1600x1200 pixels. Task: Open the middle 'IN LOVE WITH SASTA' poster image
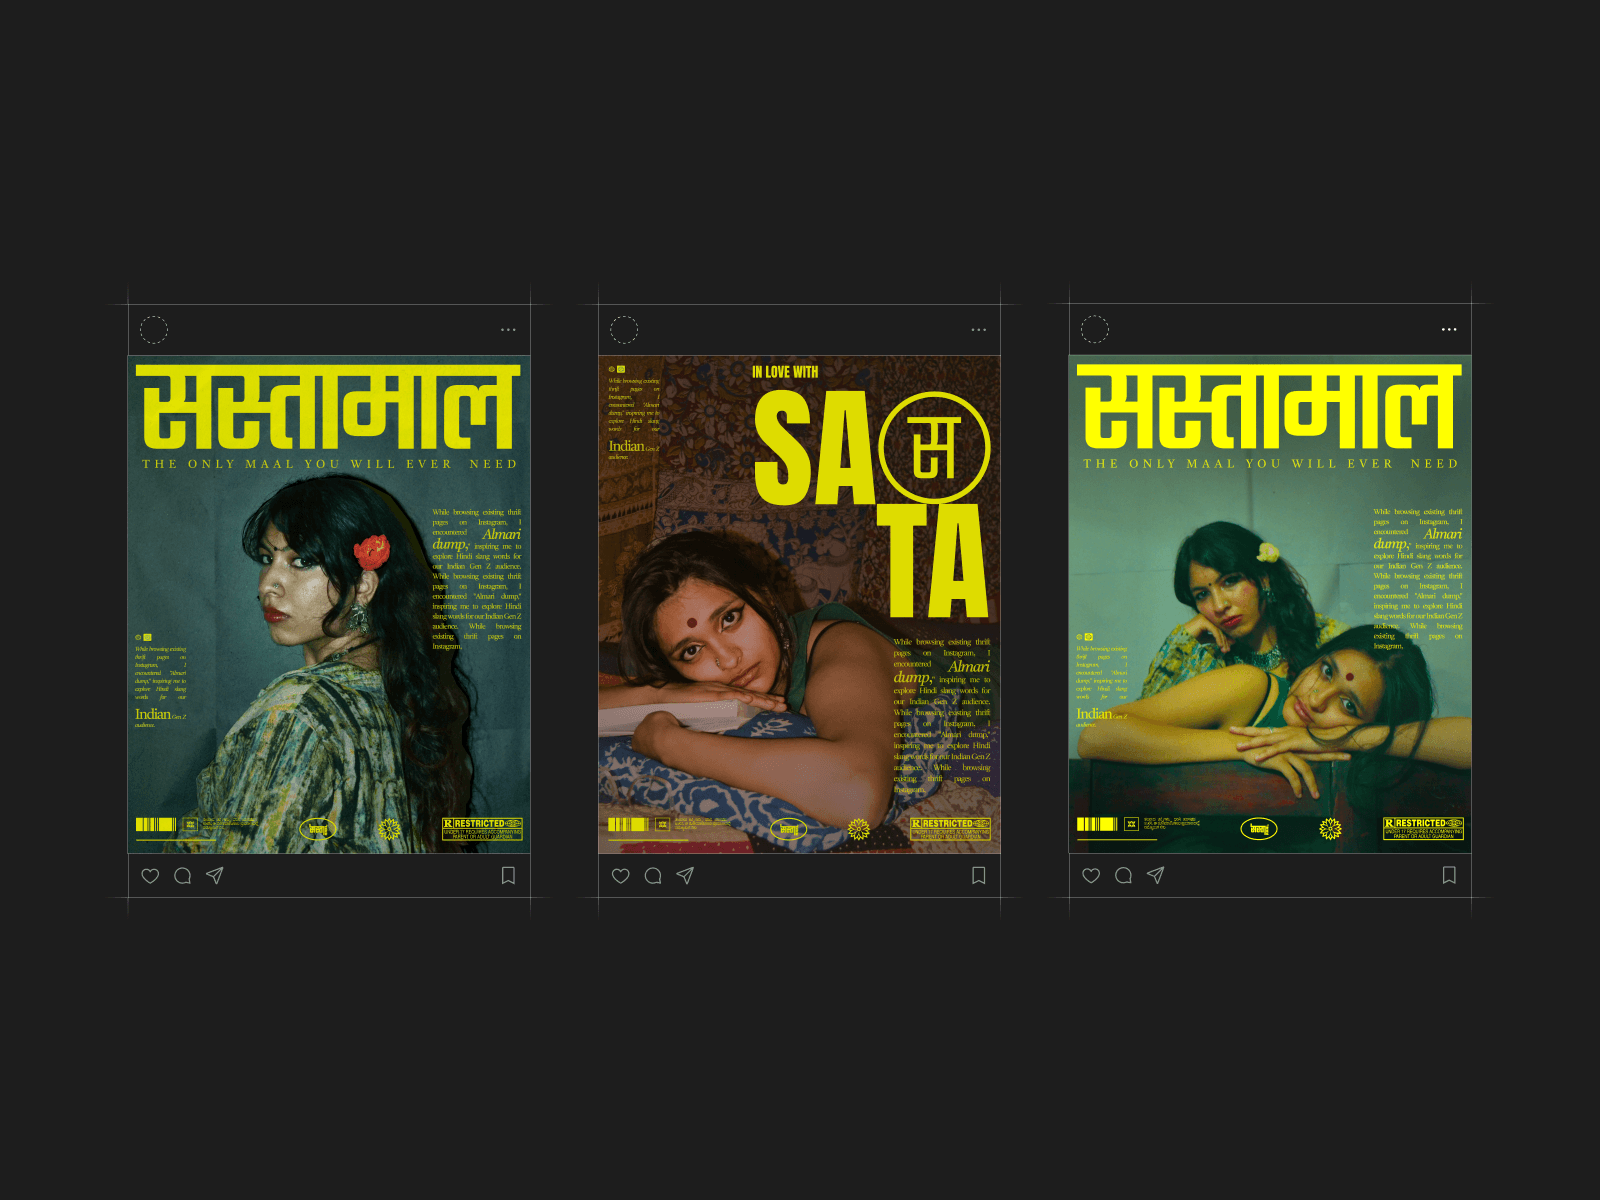[799, 604]
